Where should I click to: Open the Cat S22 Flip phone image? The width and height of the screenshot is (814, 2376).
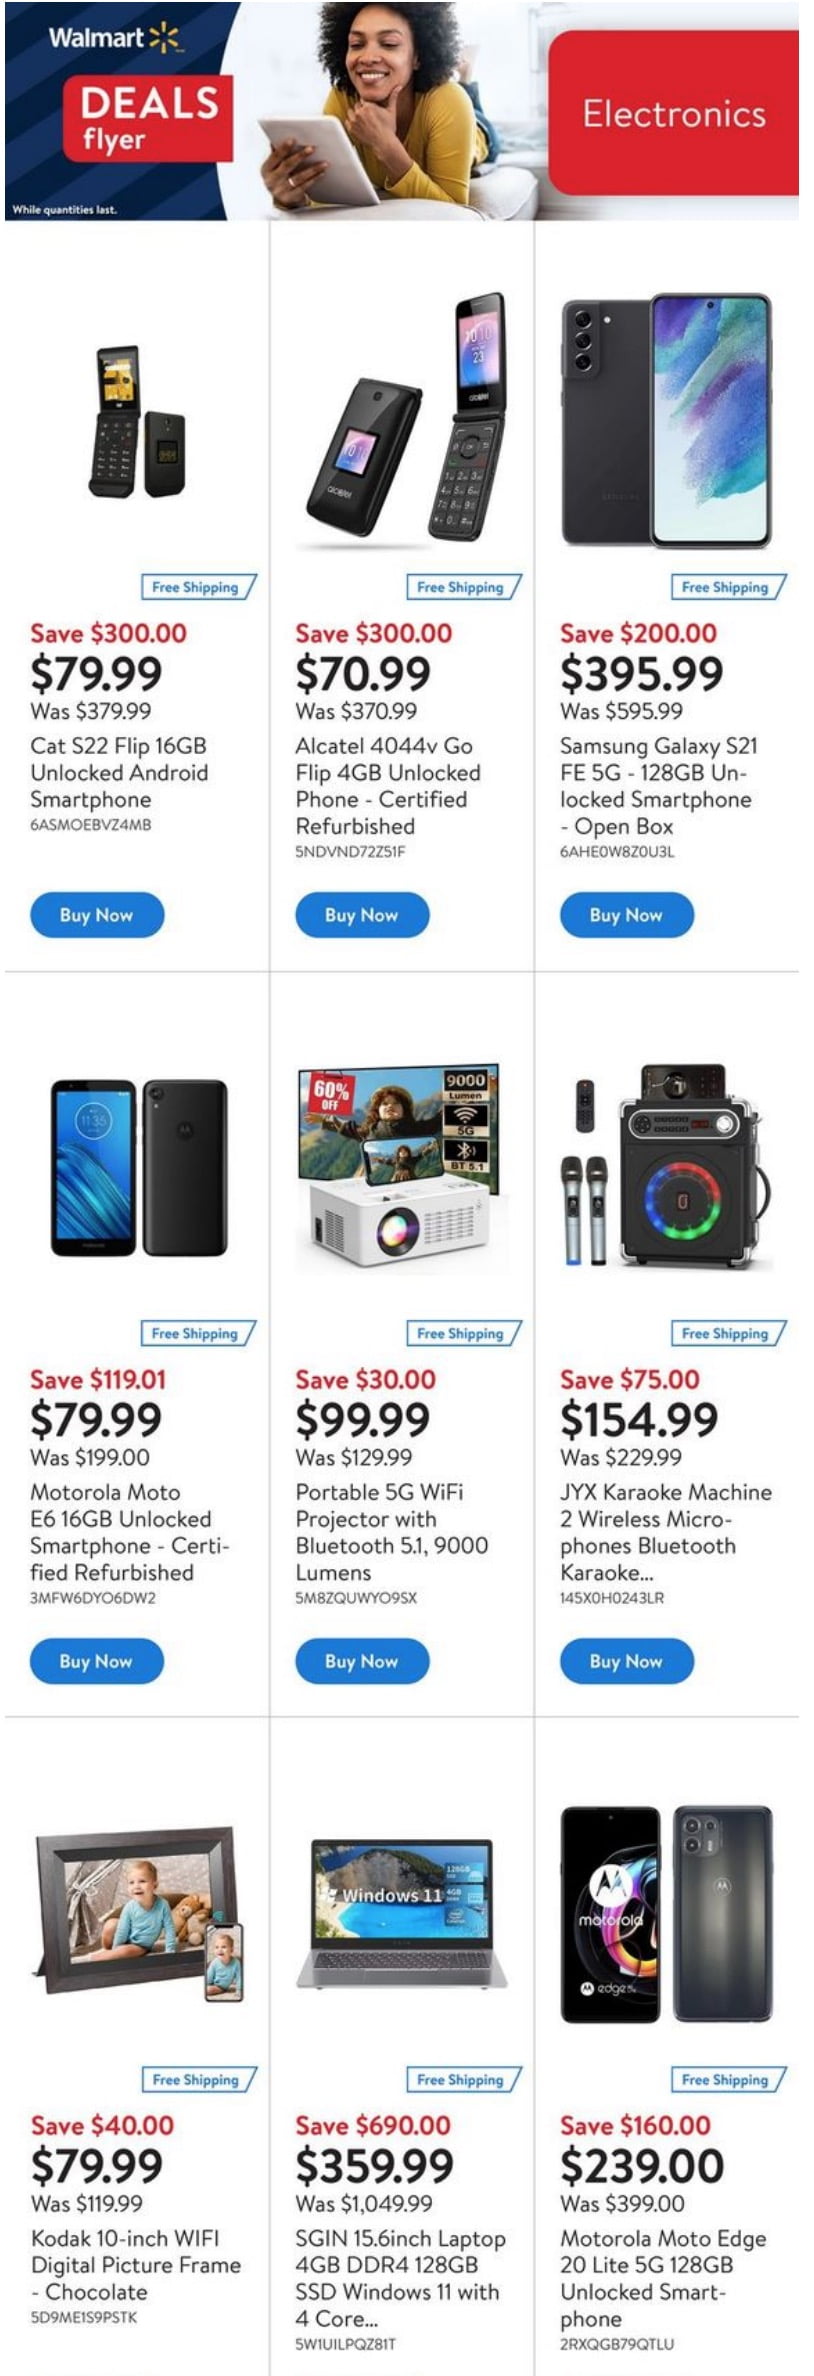click(137, 422)
